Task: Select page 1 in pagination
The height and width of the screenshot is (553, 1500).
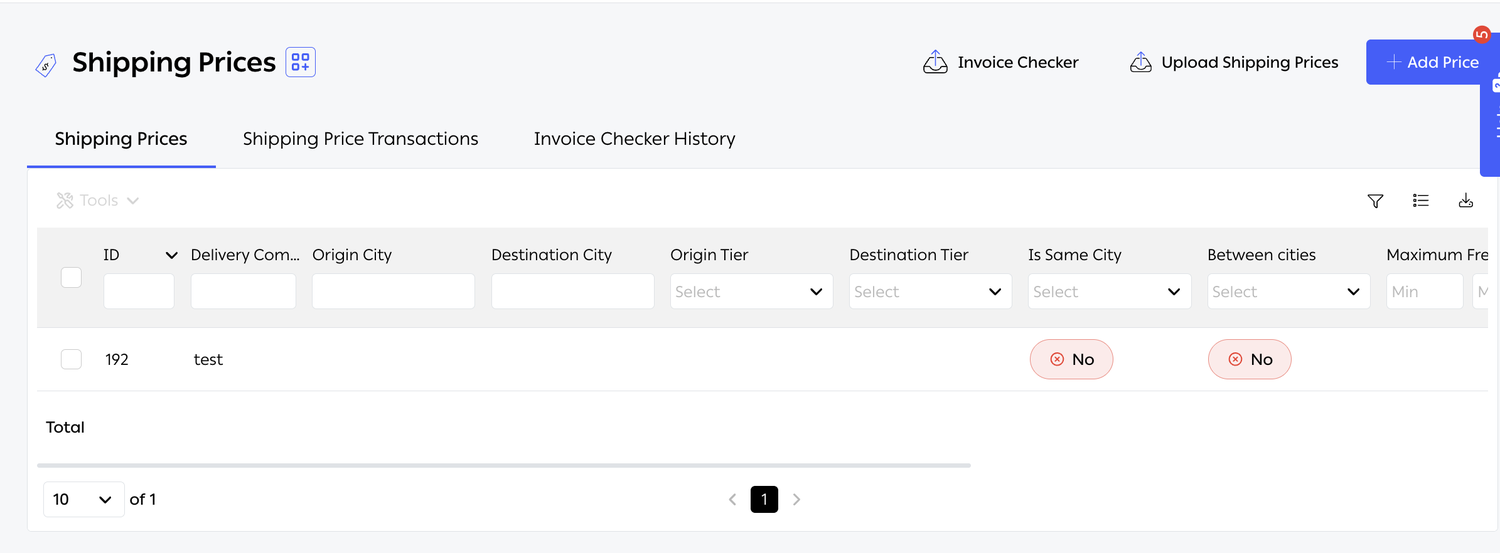Action: pos(764,499)
